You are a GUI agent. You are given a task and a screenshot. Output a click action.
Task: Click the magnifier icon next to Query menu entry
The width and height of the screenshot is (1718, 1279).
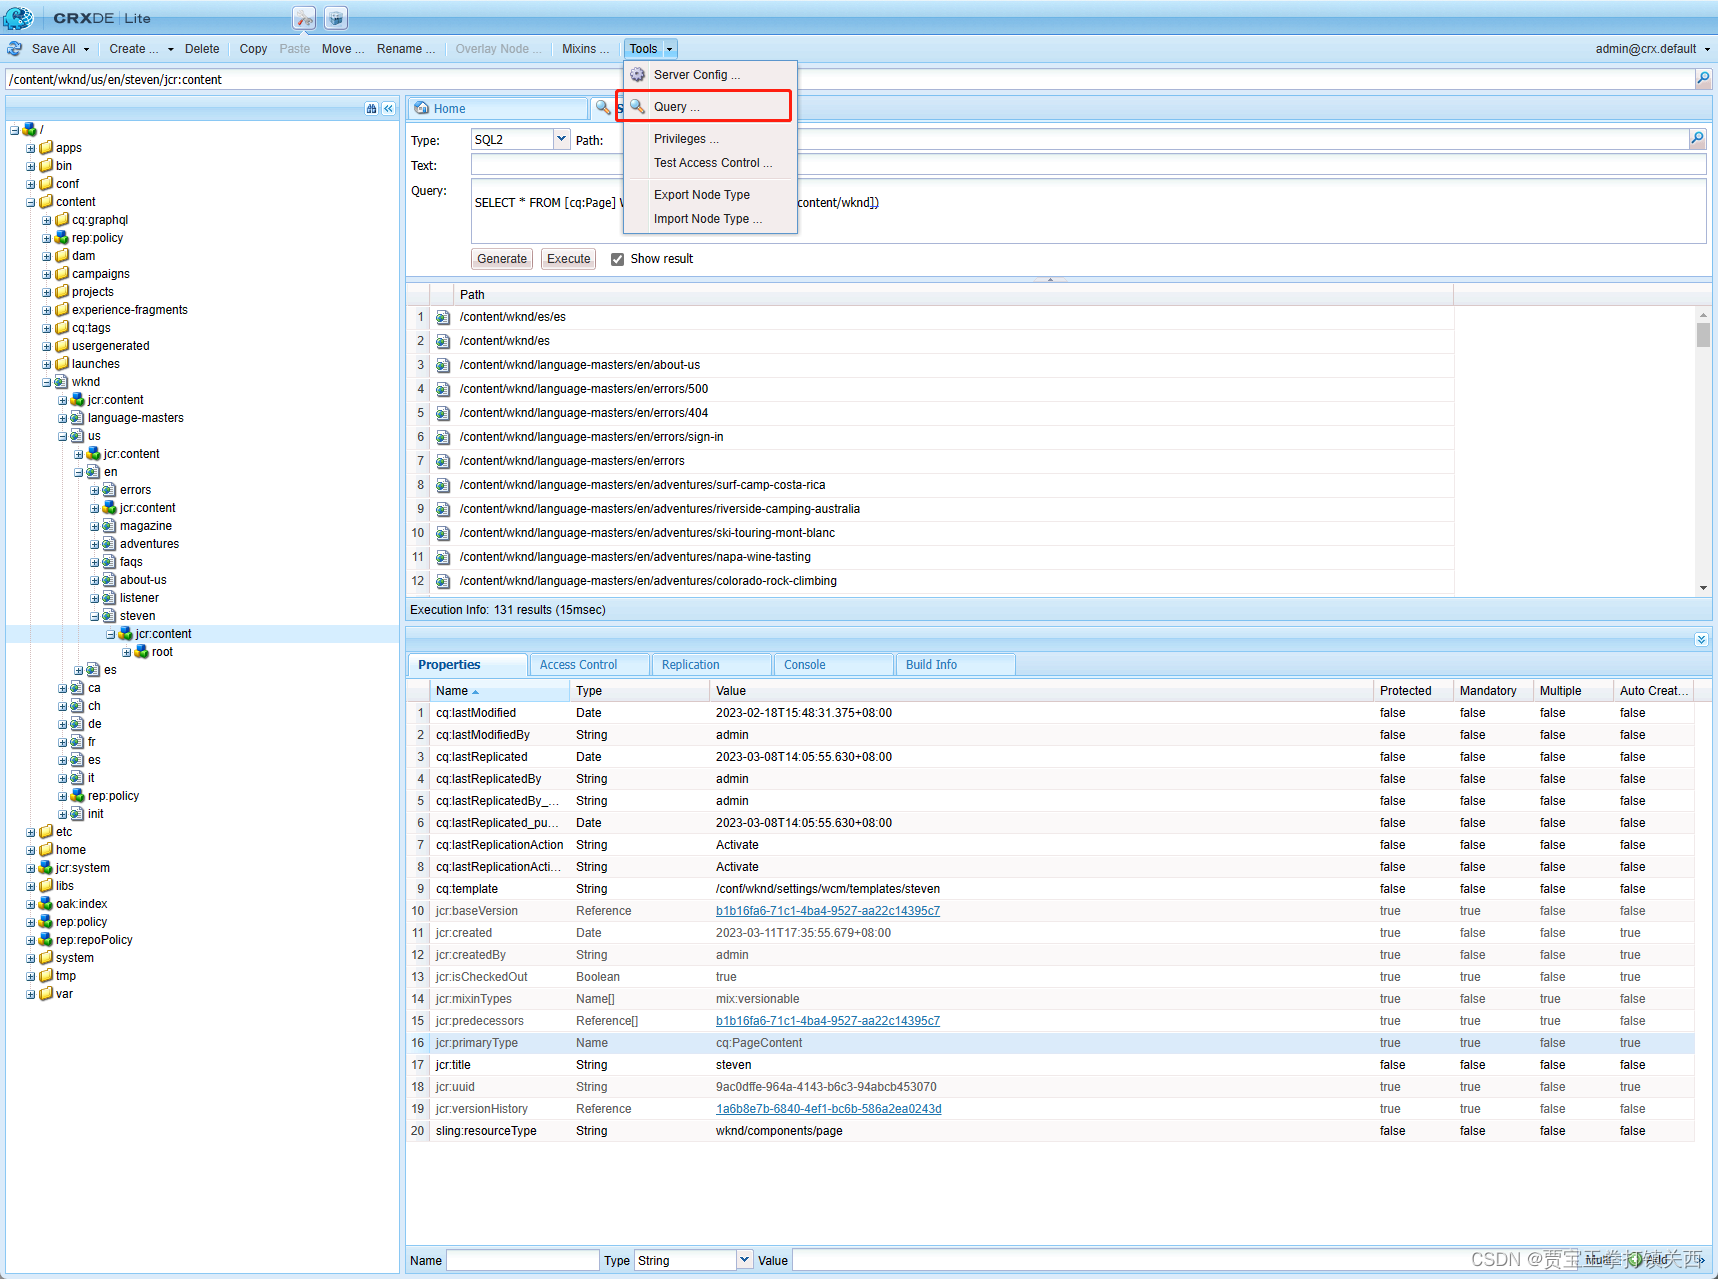637,106
